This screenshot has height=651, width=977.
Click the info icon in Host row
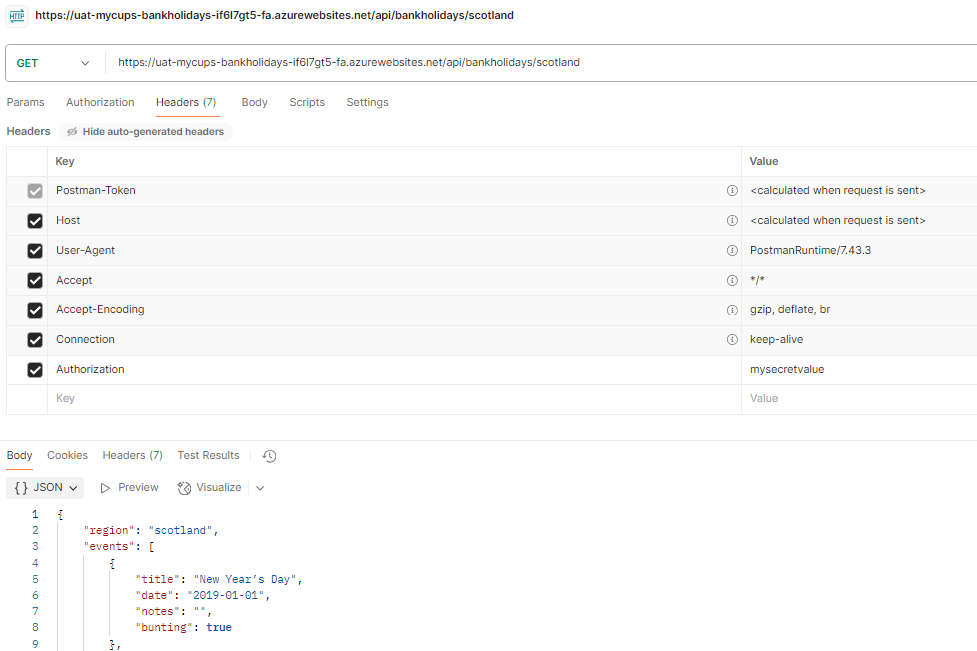click(x=732, y=220)
